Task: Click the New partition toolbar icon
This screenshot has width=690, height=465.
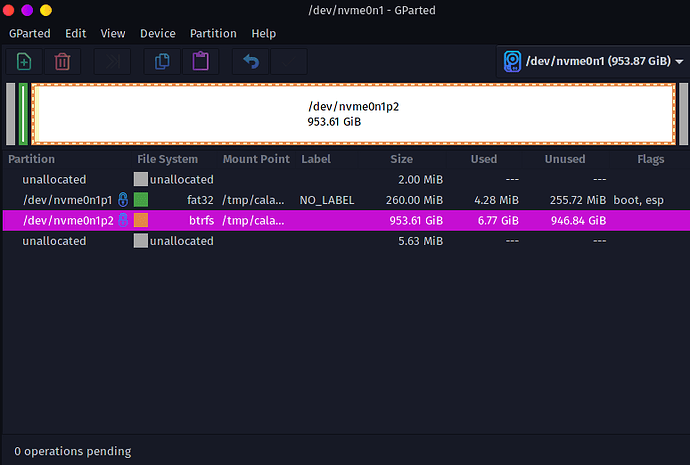Action: [24, 61]
